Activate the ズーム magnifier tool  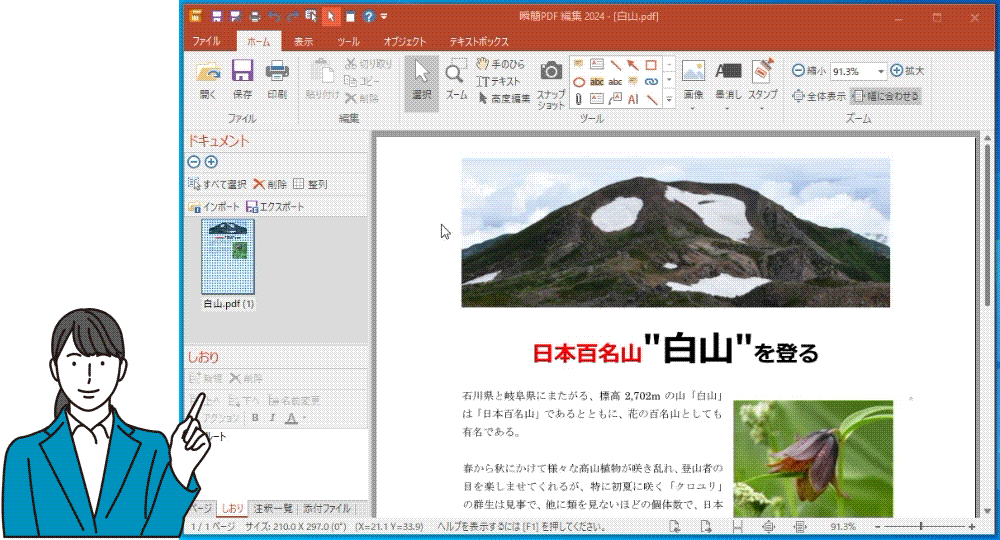456,73
